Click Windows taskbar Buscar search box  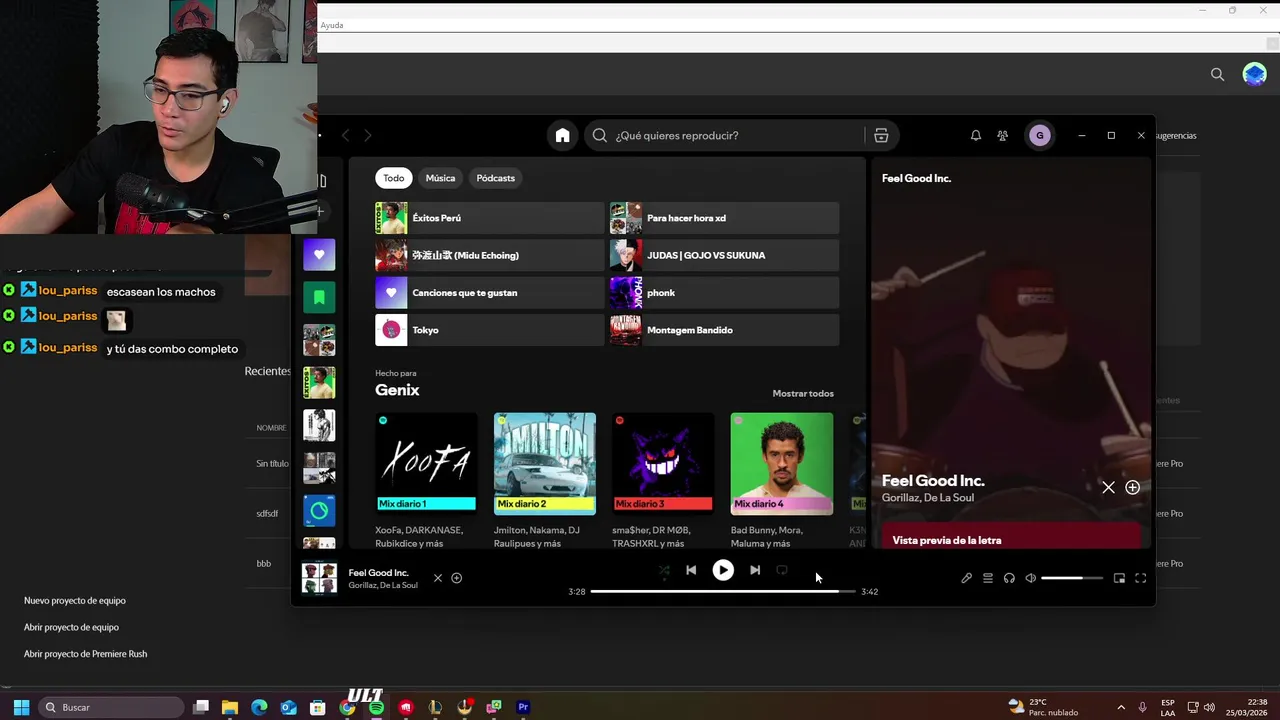click(x=111, y=707)
